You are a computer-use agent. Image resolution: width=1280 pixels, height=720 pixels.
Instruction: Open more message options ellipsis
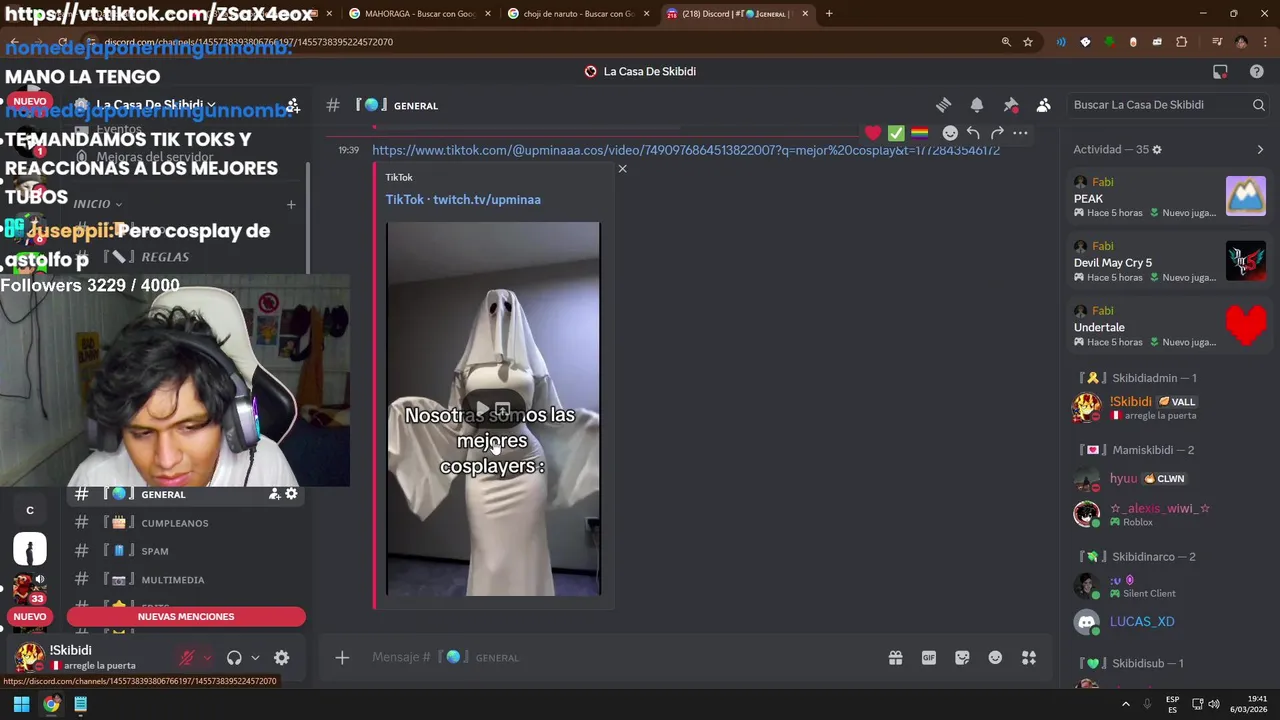click(1020, 133)
